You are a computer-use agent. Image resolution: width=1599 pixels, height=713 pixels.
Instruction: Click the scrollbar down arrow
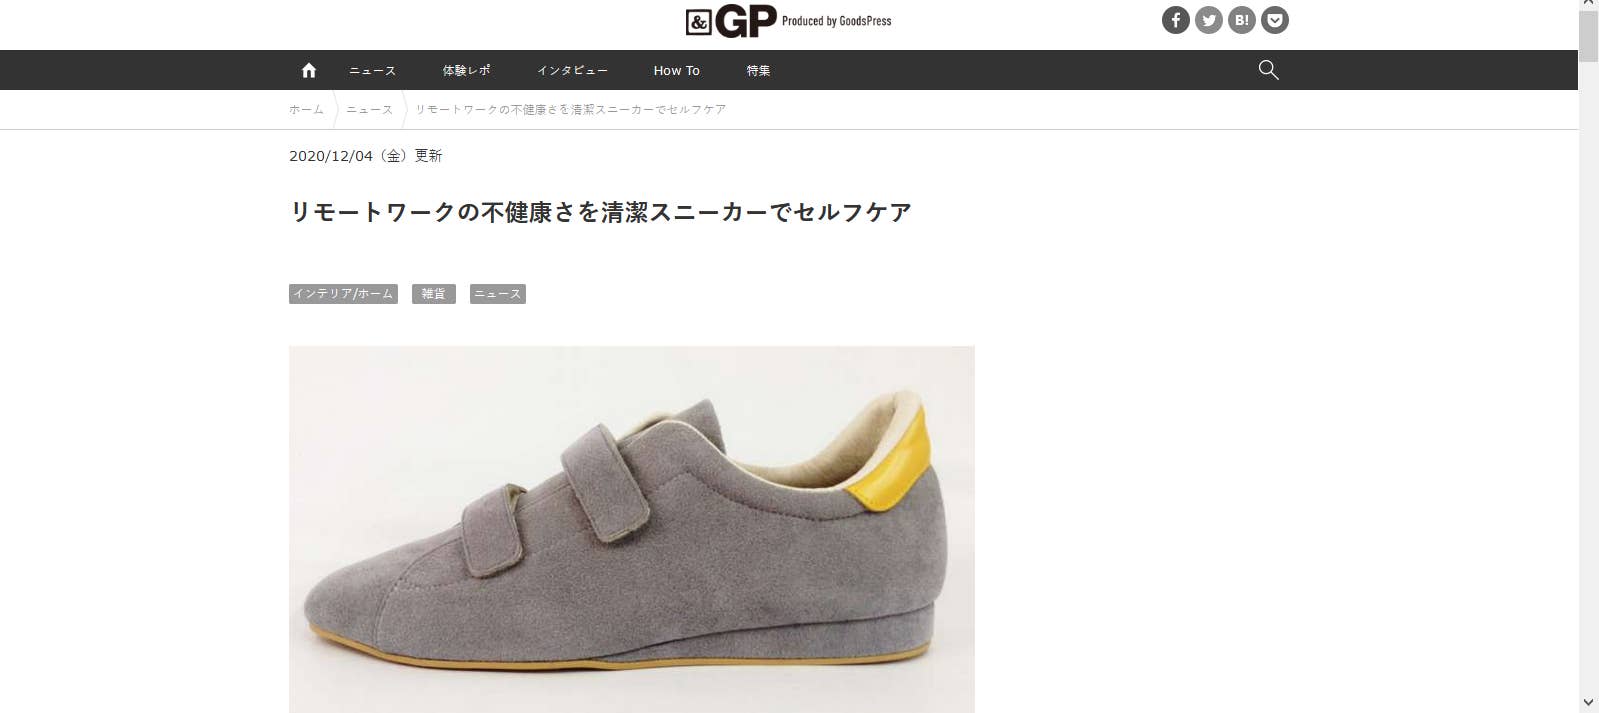(1588, 703)
